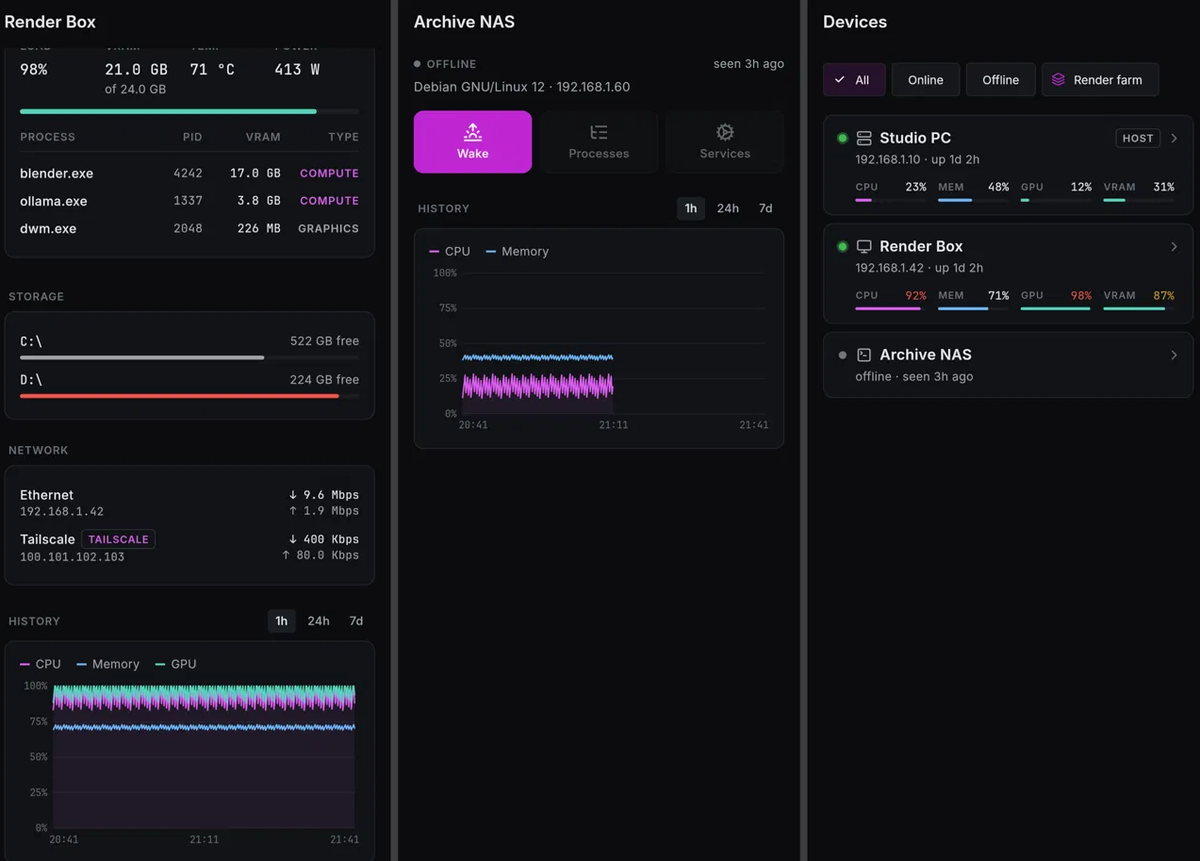Click the Archive NAS terminal icon in Devices
This screenshot has width=1200, height=861.
[x=864, y=355]
